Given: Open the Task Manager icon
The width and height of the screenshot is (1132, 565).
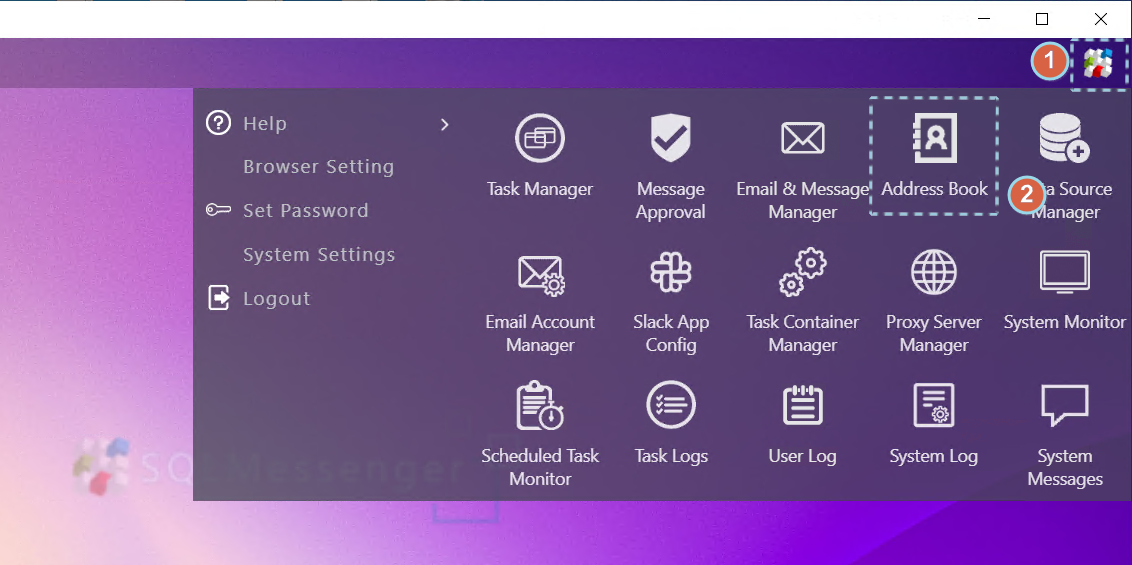Looking at the screenshot, I should (540, 137).
